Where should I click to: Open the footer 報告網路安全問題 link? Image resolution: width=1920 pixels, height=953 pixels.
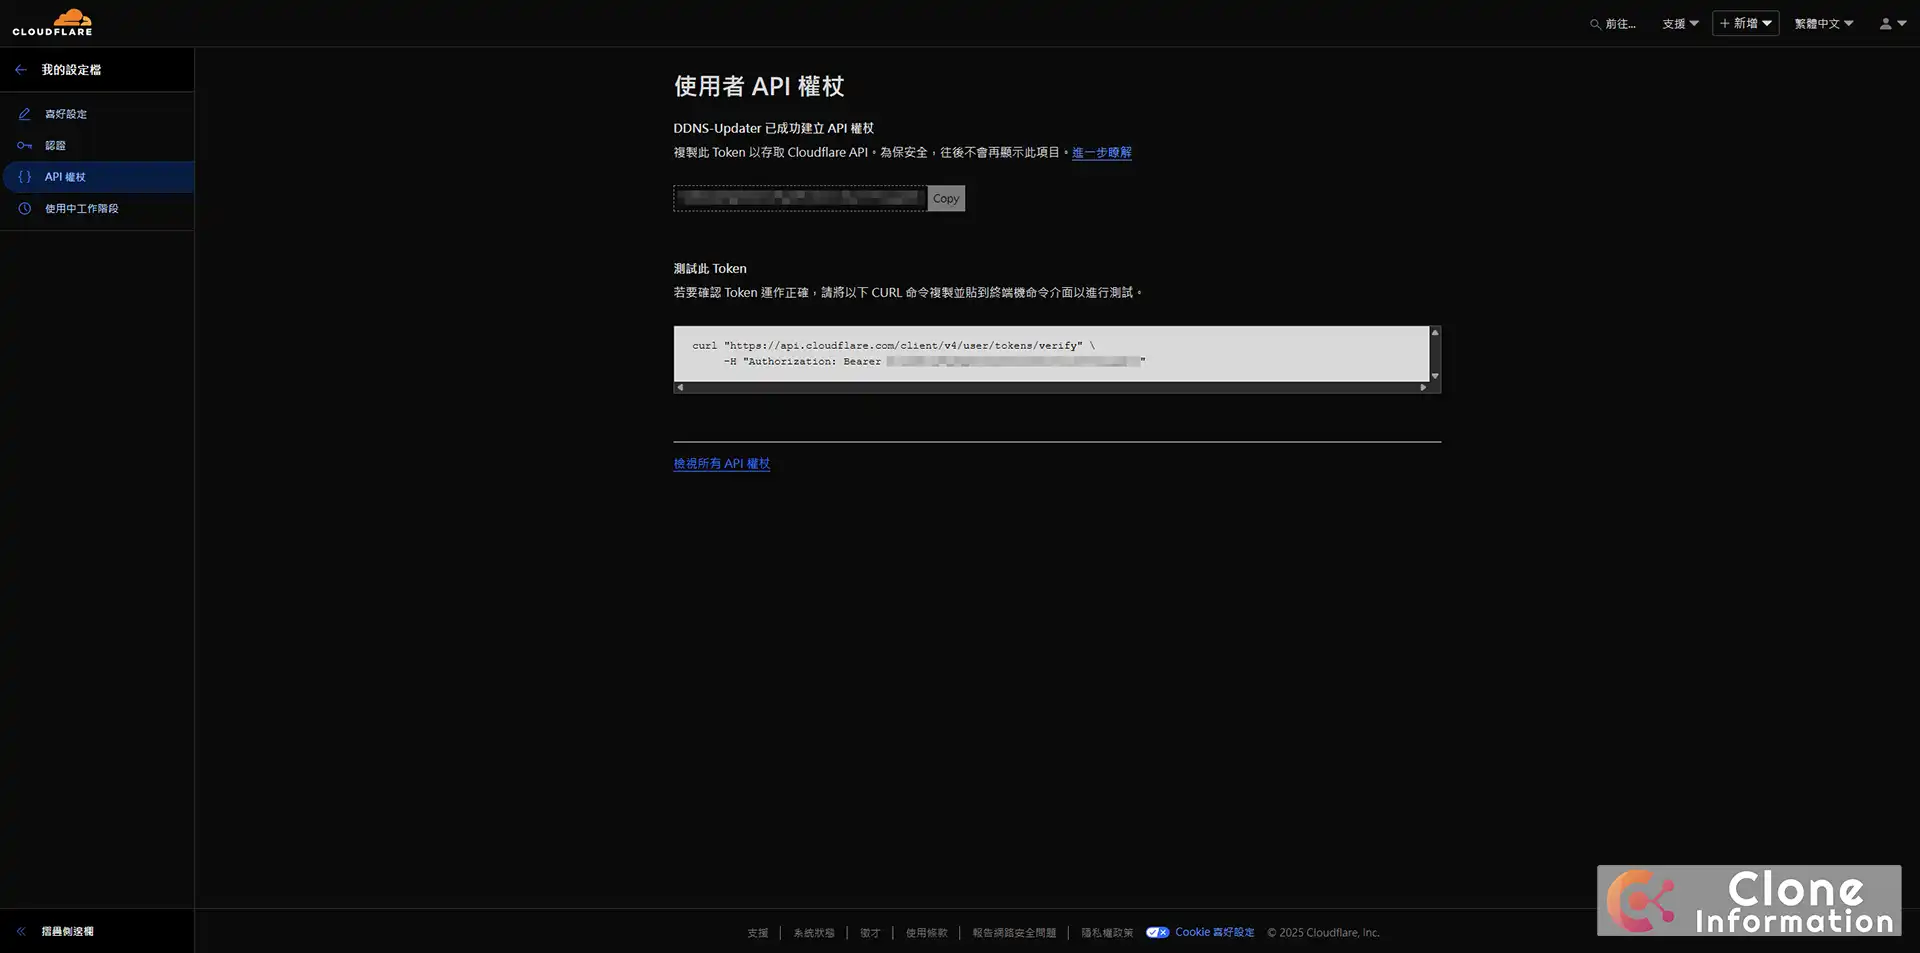[1014, 933]
